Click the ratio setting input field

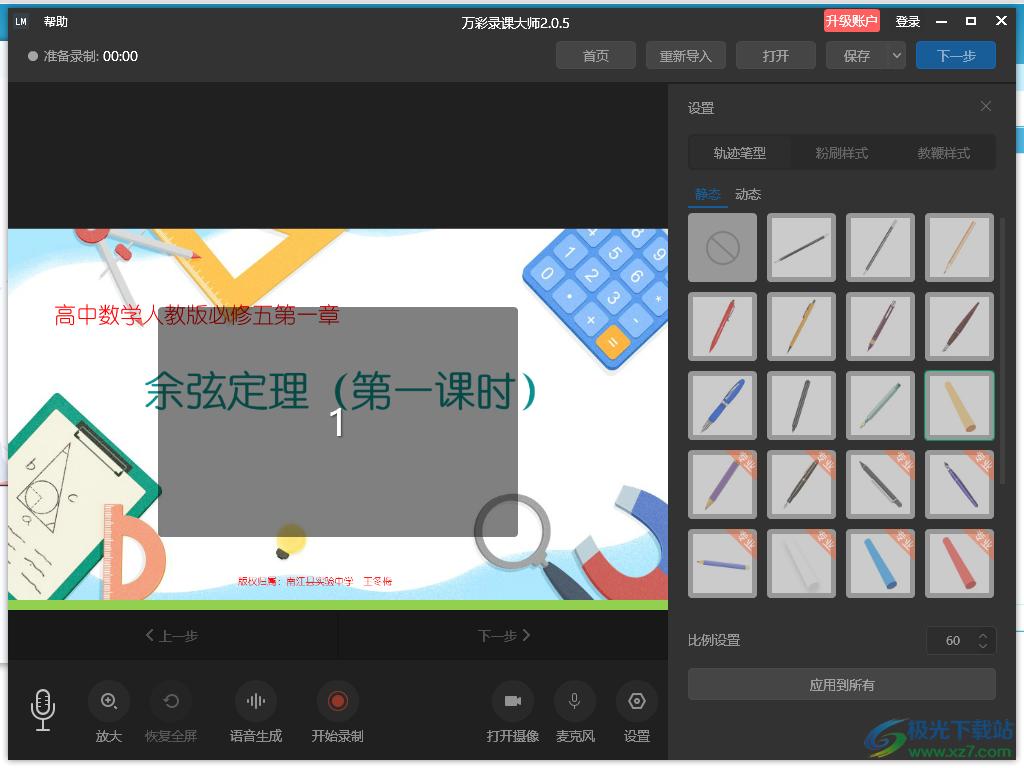[952, 640]
